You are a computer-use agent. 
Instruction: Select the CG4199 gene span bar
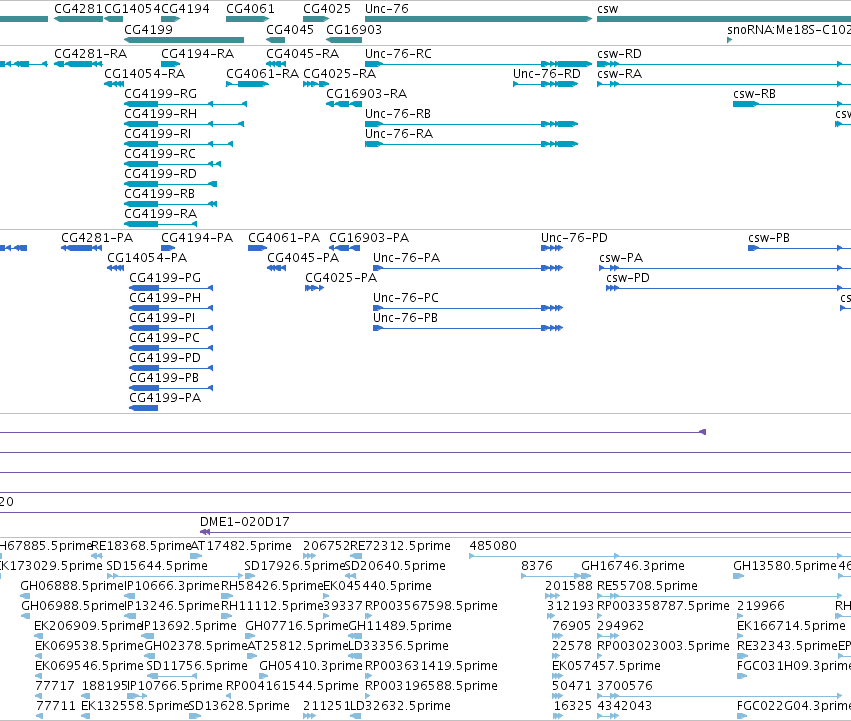click(184, 40)
